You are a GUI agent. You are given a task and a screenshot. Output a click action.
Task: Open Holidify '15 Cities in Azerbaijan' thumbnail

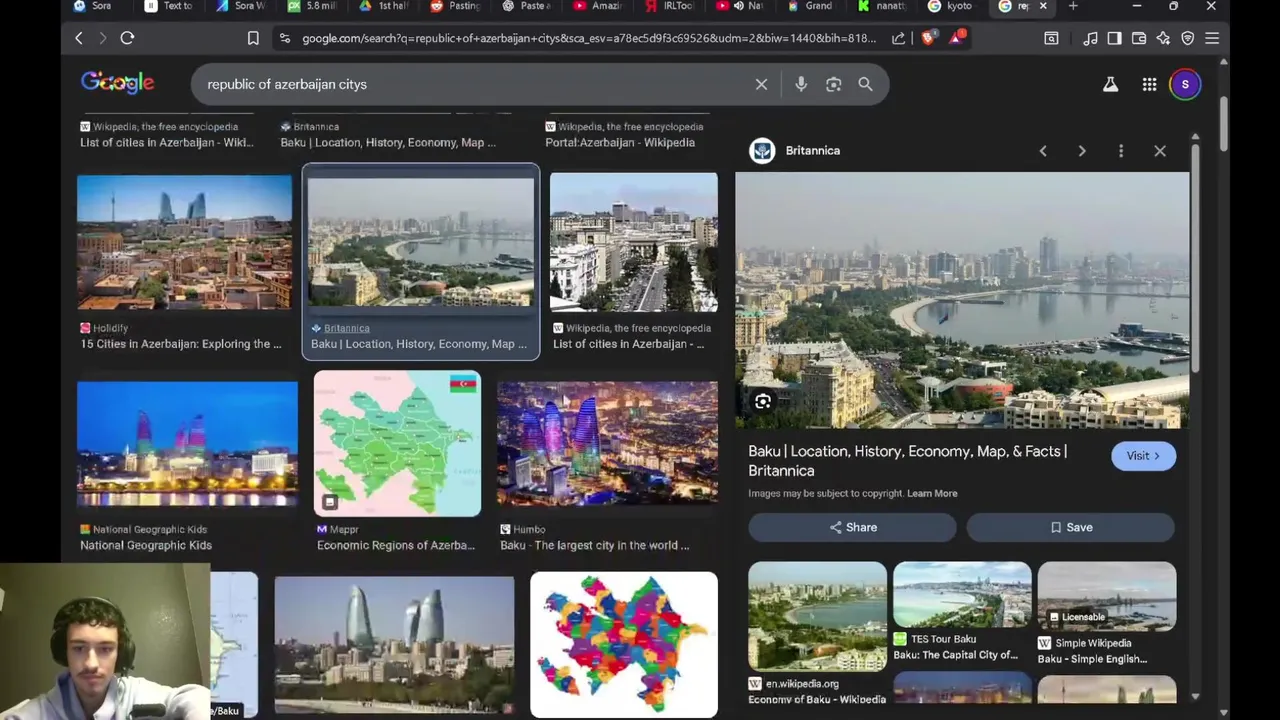click(184, 242)
